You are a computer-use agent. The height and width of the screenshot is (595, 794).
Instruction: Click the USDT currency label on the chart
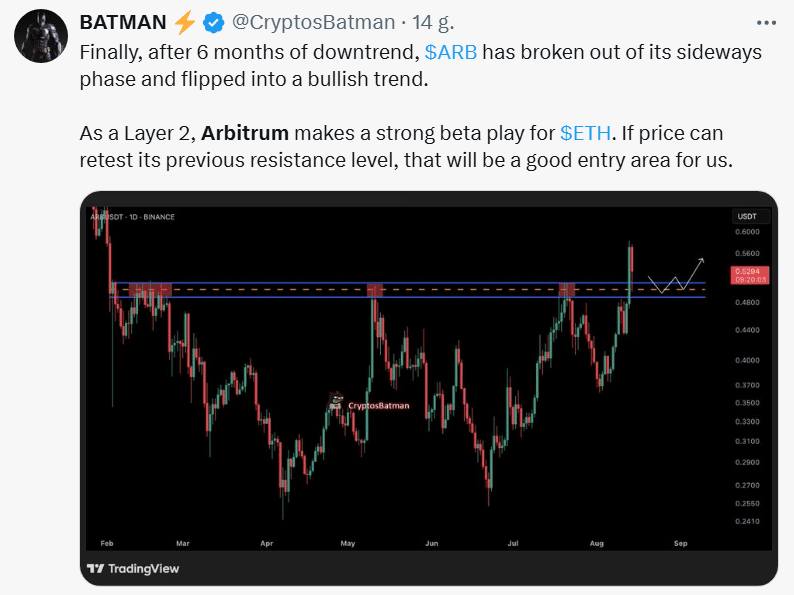(x=746, y=216)
